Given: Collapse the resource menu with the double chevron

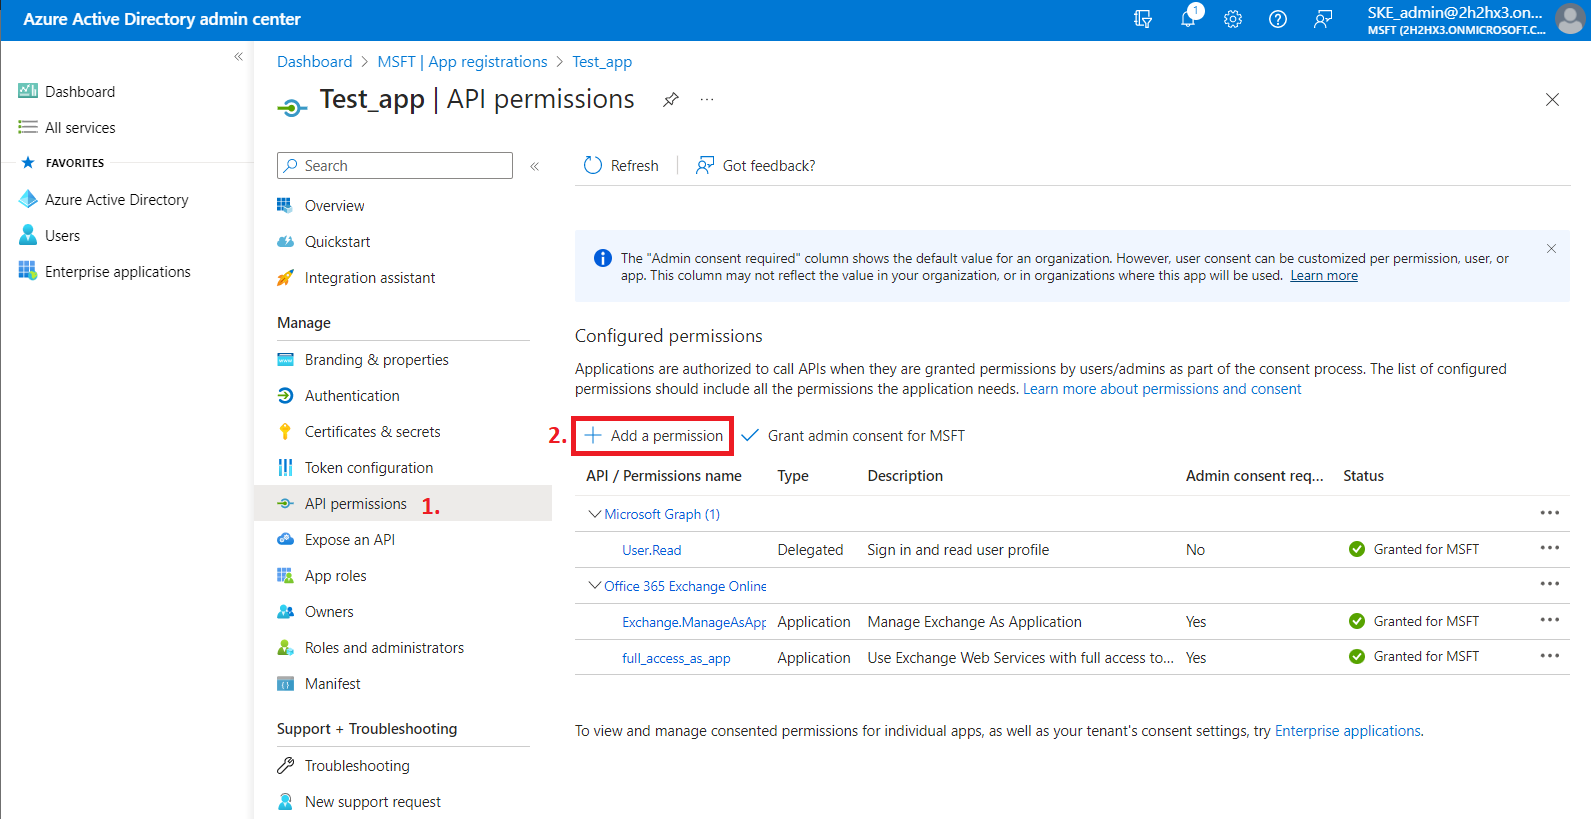Looking at the screenshot, I should [535, 166].
